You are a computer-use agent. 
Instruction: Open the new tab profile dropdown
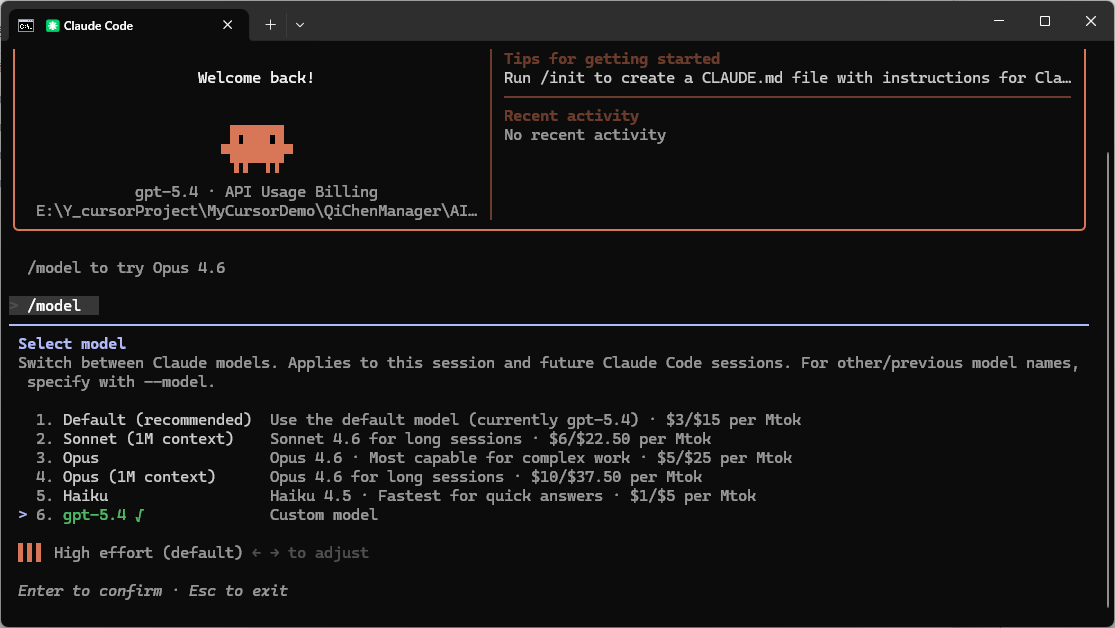coord(300,25)
